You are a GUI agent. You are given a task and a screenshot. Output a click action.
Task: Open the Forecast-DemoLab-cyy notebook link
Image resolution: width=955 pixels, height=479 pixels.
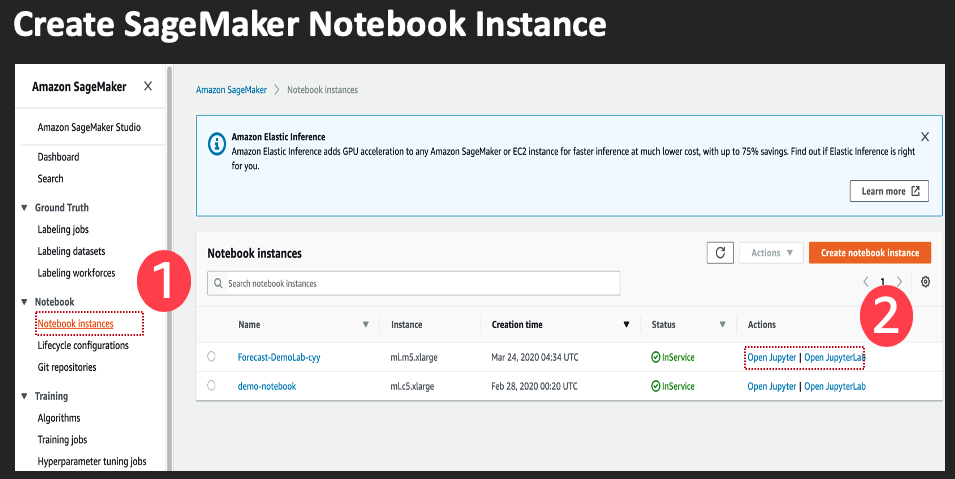(x=279, y=358)
